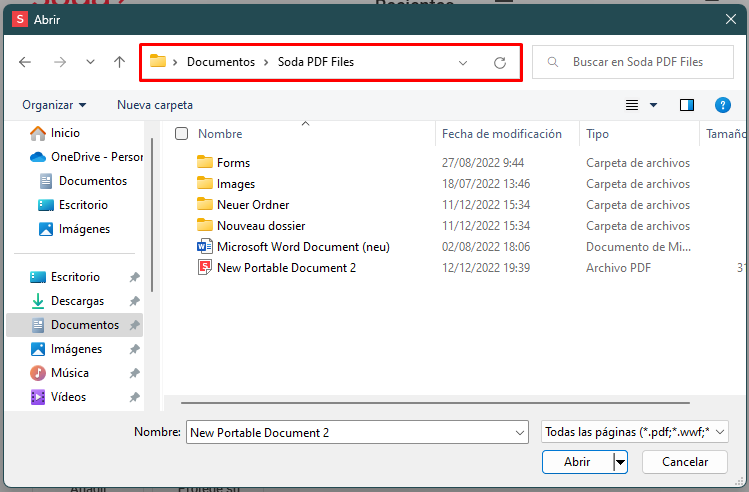Click the Abrir button

(x=577, y=462)
